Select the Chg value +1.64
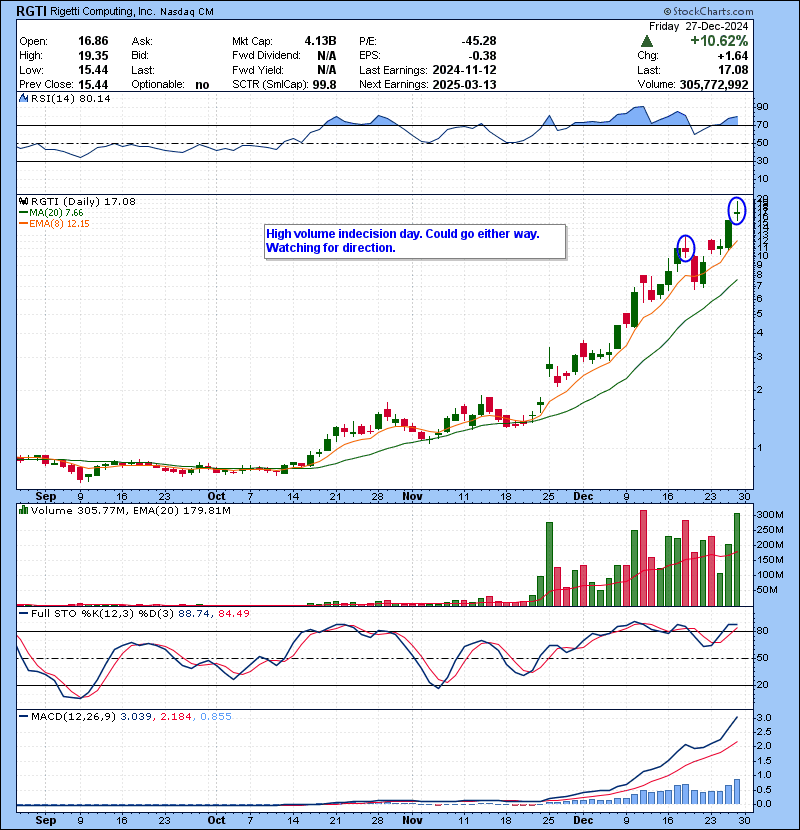The width and height of the screenshot is (800, 830). pos(733,56)
